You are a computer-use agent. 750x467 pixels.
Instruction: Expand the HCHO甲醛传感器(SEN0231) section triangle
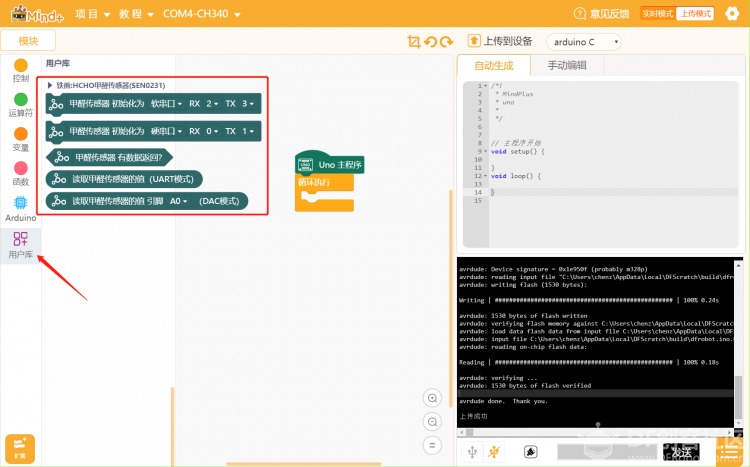[x=50, y=85]
